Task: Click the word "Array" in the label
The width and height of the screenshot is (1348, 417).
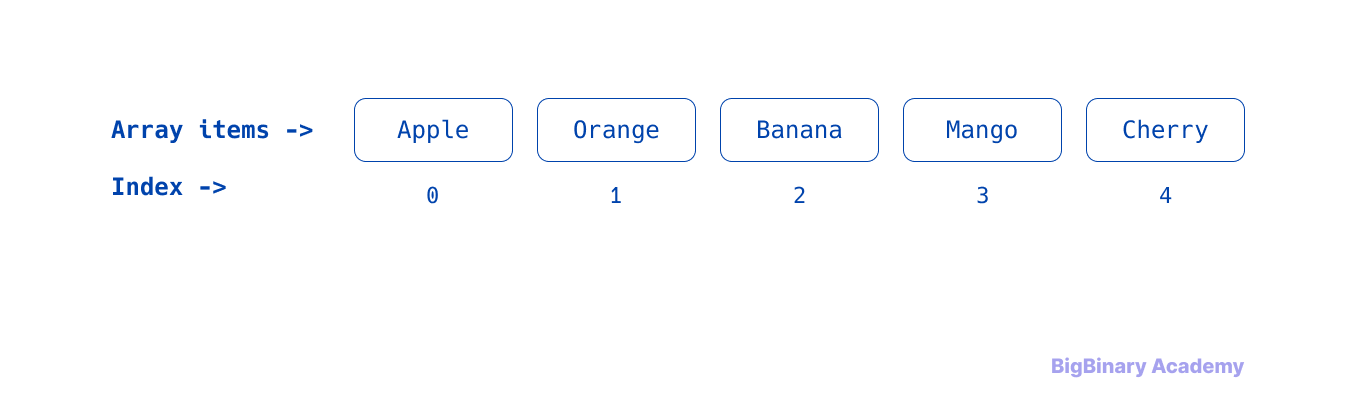Action: click(x=147, y=130)
